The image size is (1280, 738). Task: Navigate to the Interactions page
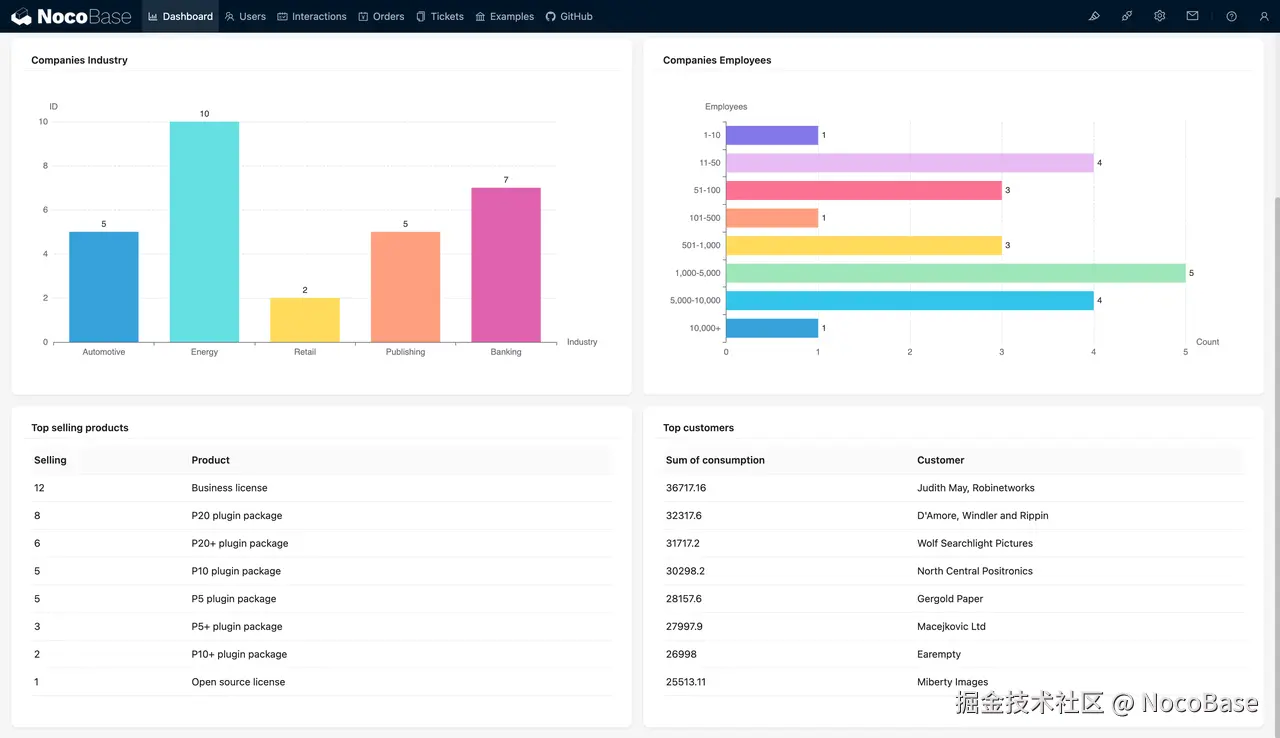[312, 16]
